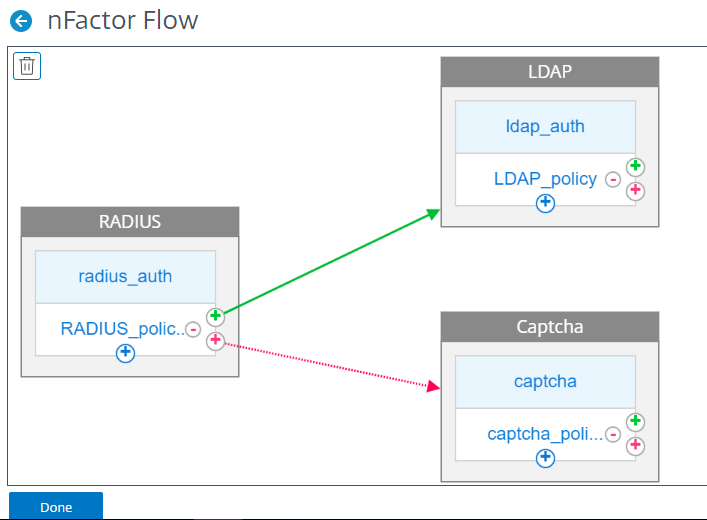707x520 pixels.
Task: Remove RADIUS_policy with its minus icon
Action: (x=193, y=329)
